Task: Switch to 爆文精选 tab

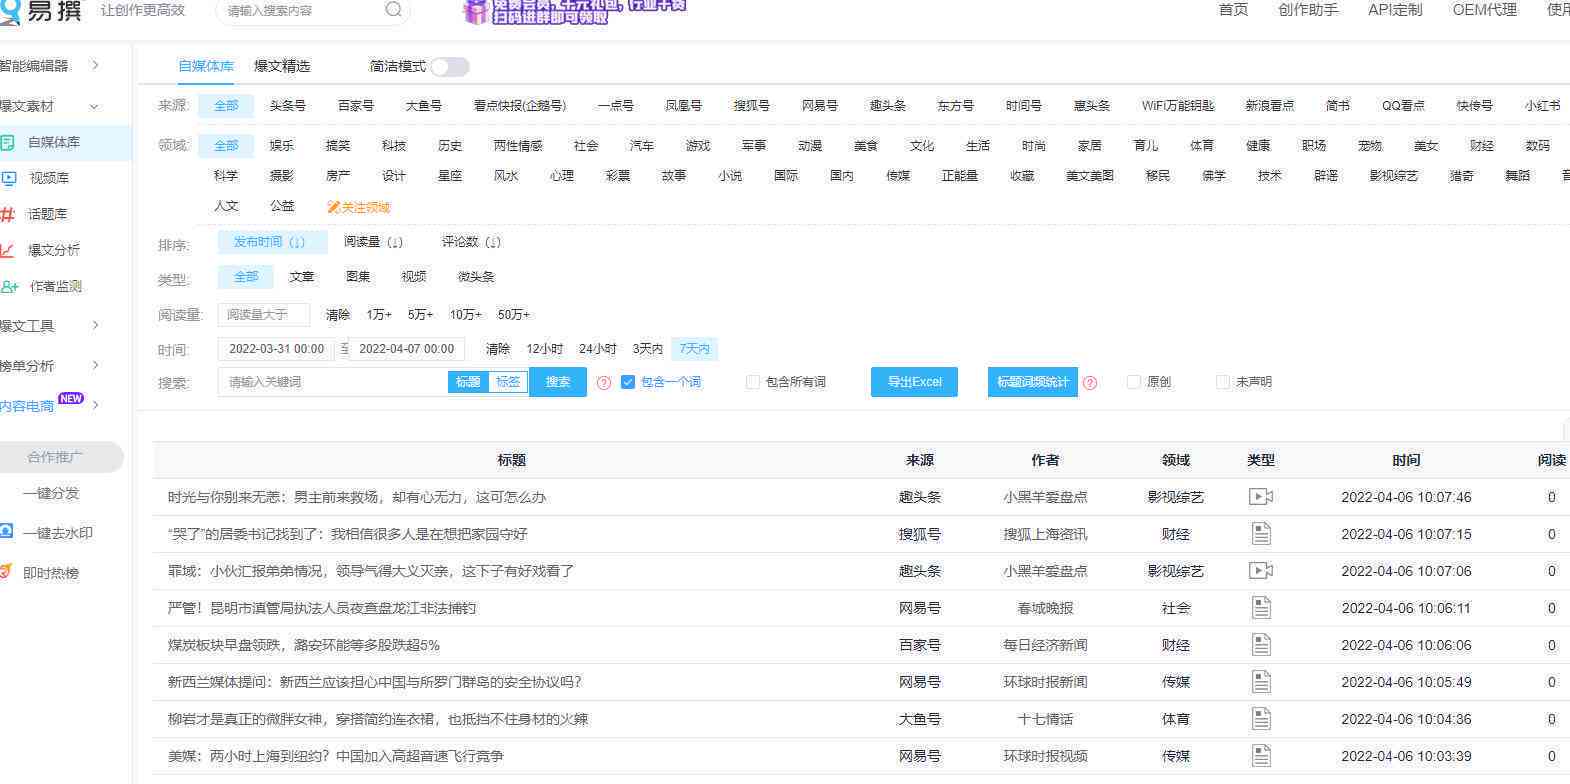Action: (x=282, y=66)
